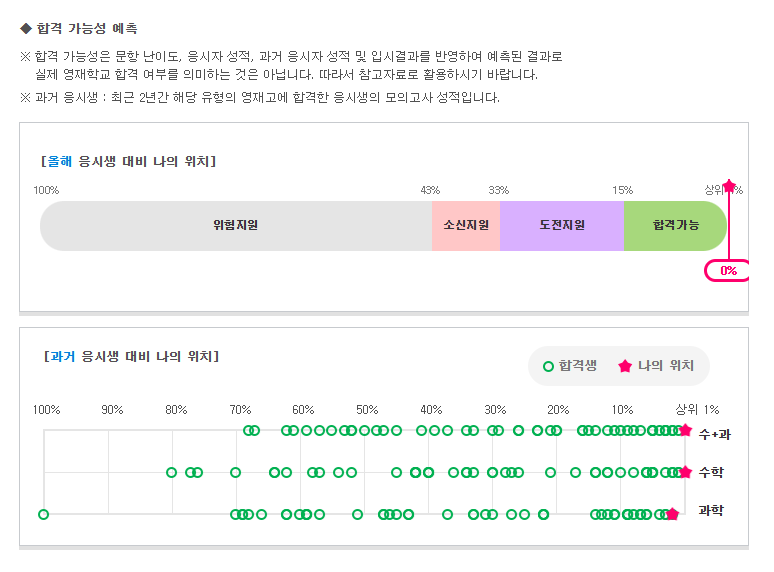The image size is (774, 572).
Task: Click the green circle 합격생 legend icon
Action: [548, 366]
